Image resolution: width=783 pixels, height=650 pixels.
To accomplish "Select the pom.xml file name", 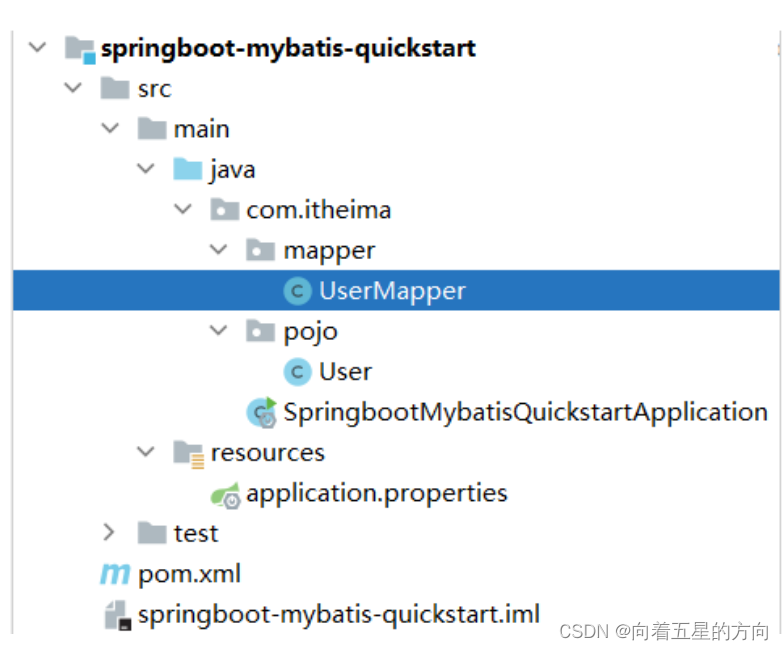I will coord(189,574).
